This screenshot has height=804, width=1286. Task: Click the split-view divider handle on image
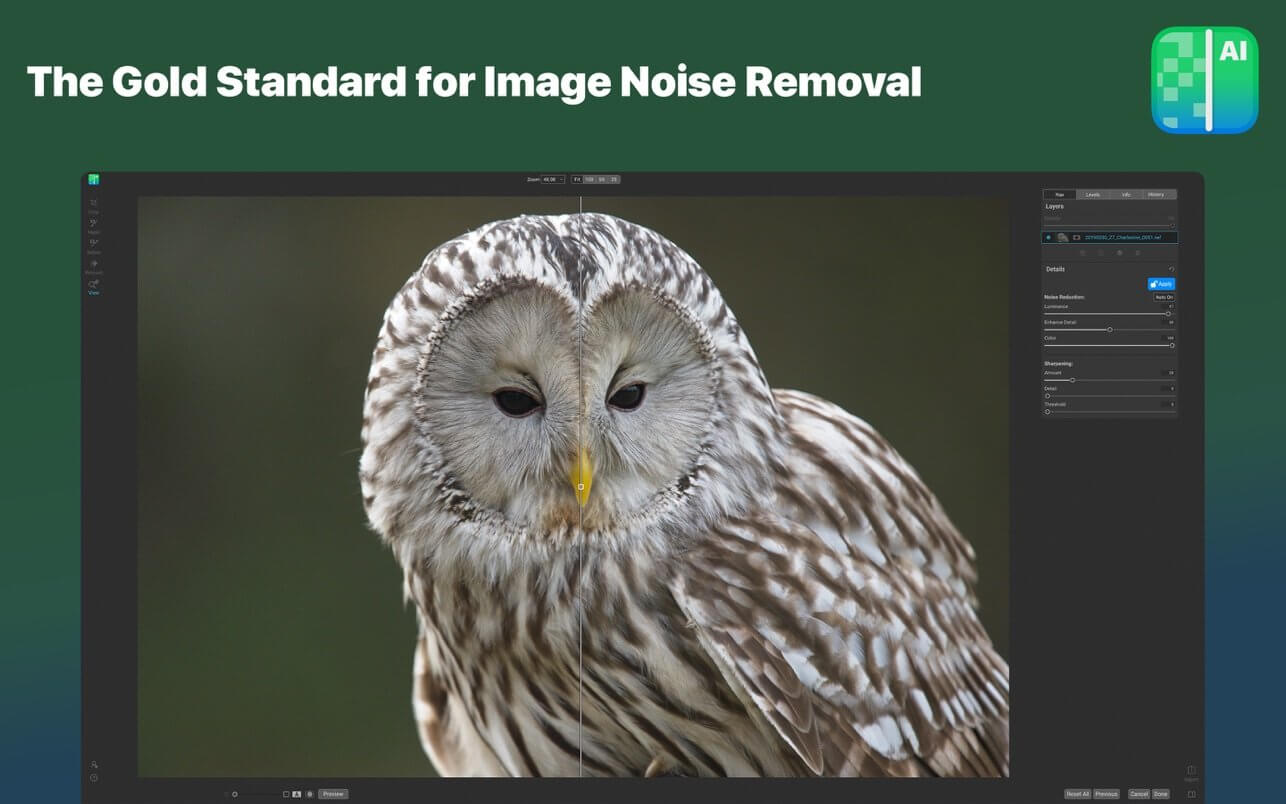581,487
